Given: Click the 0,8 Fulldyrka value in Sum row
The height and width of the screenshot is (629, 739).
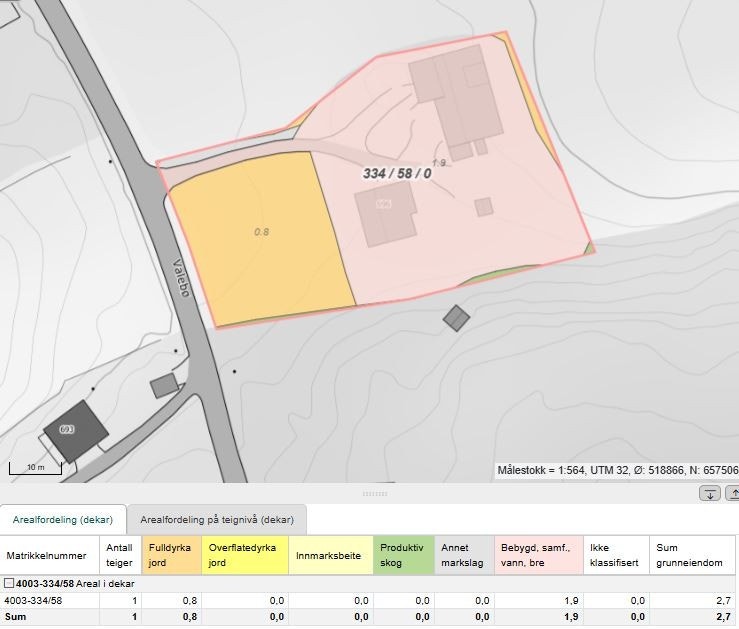Looking at the screenshot, I should [x=189, y=616].
